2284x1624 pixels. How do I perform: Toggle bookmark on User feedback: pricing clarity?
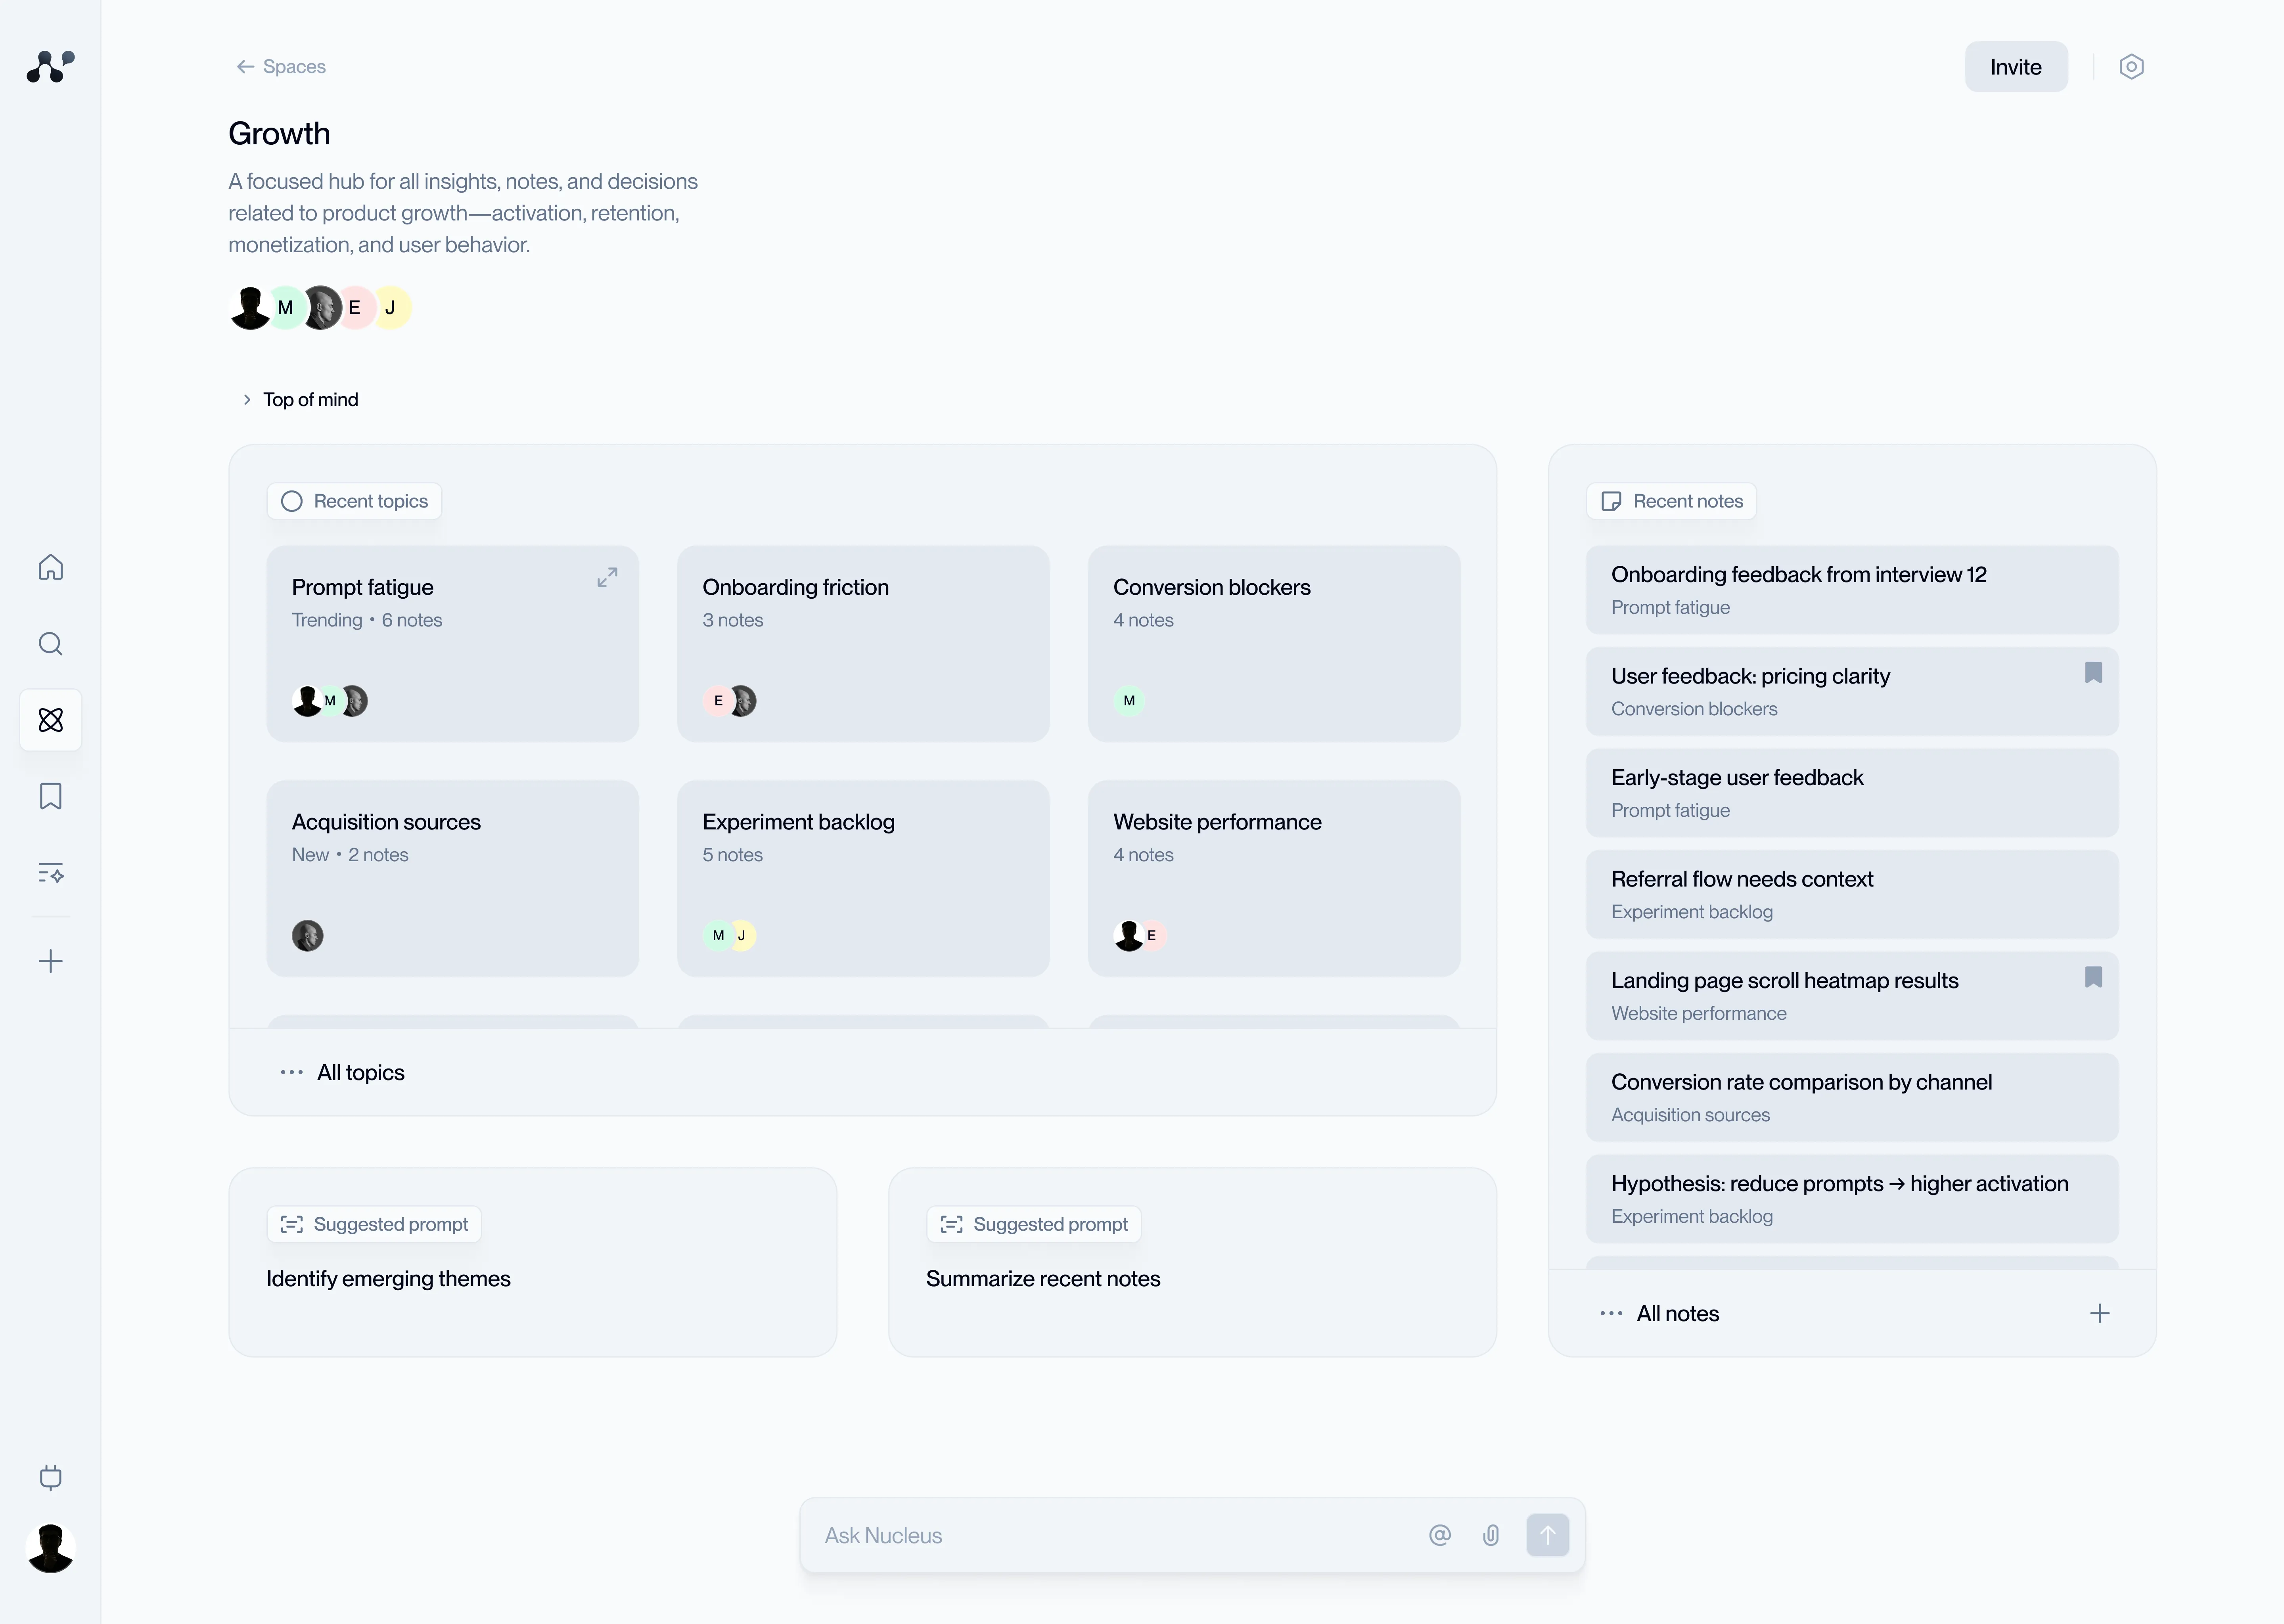(x=2093, y=673)
